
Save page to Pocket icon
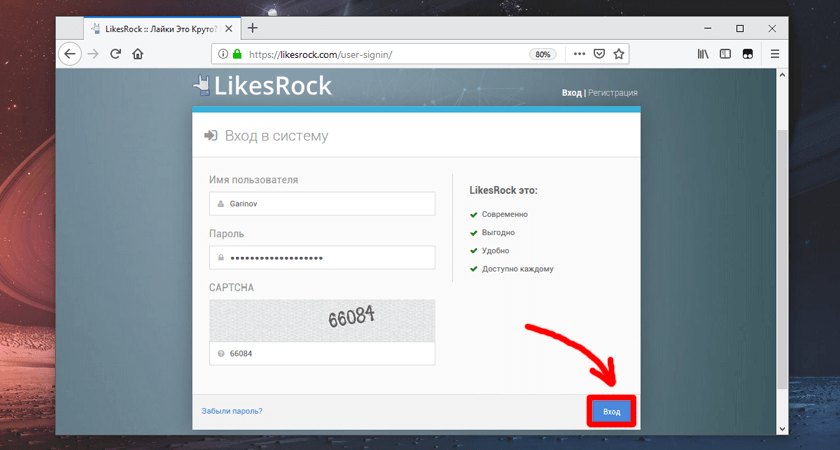coord(599,54)
